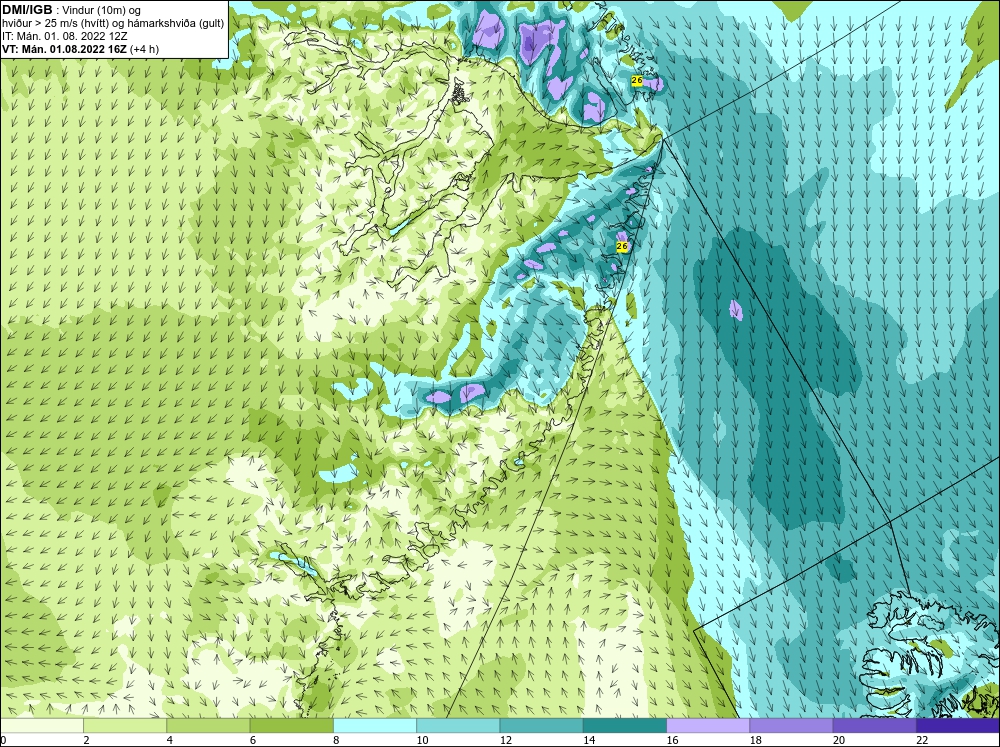Click the 8-10 m/s light cyan swatch

[x=375, y=725]
